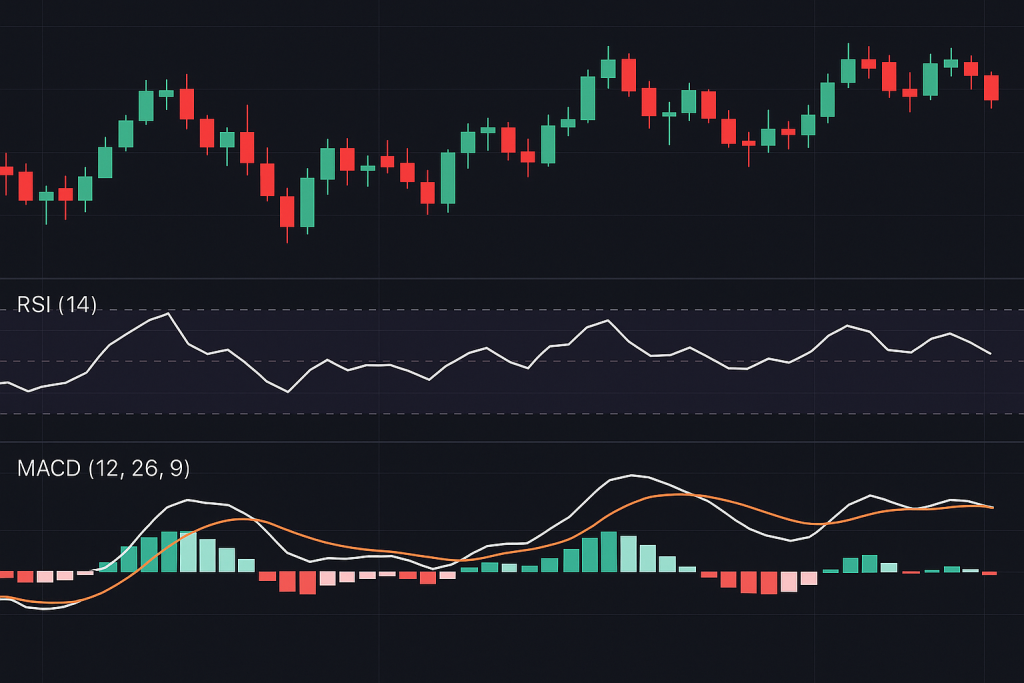
Task: Select the tallest green MACD histogram bar
Action: click(x=609, y=551)
